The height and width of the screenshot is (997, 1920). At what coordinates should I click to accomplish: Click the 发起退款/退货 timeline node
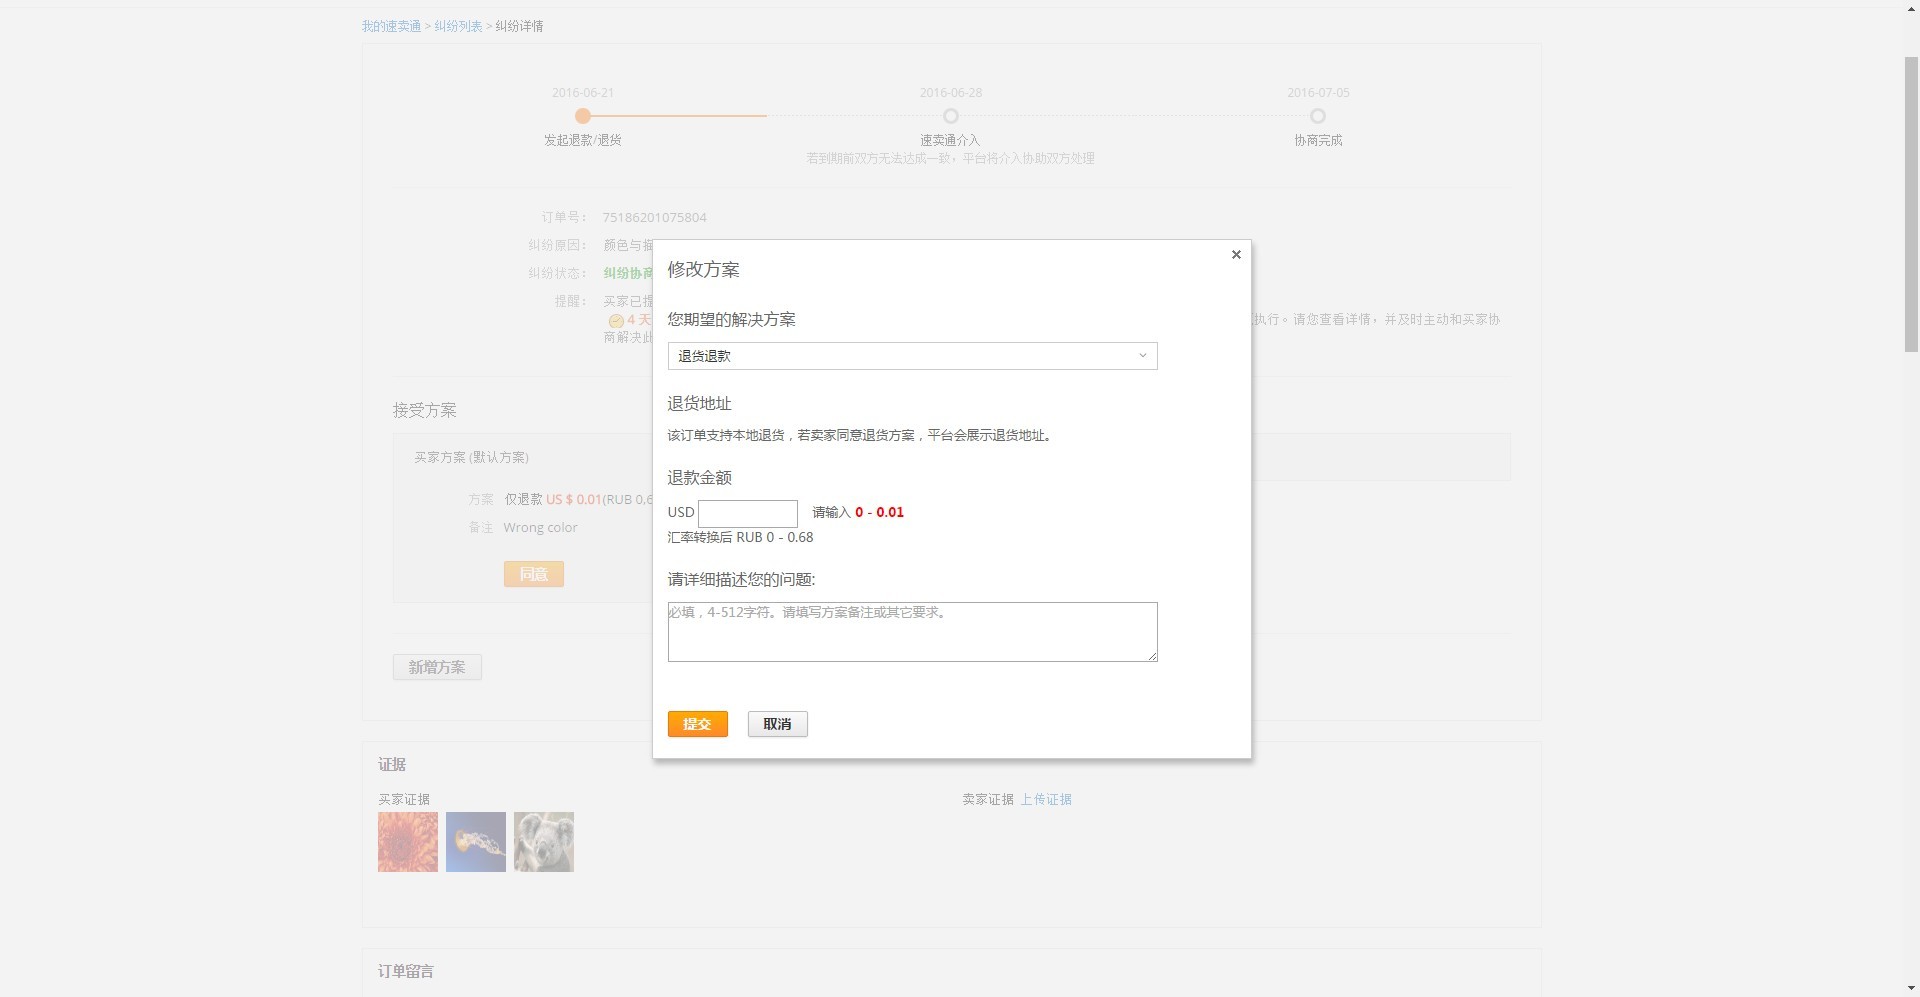[x=583, y=116]
